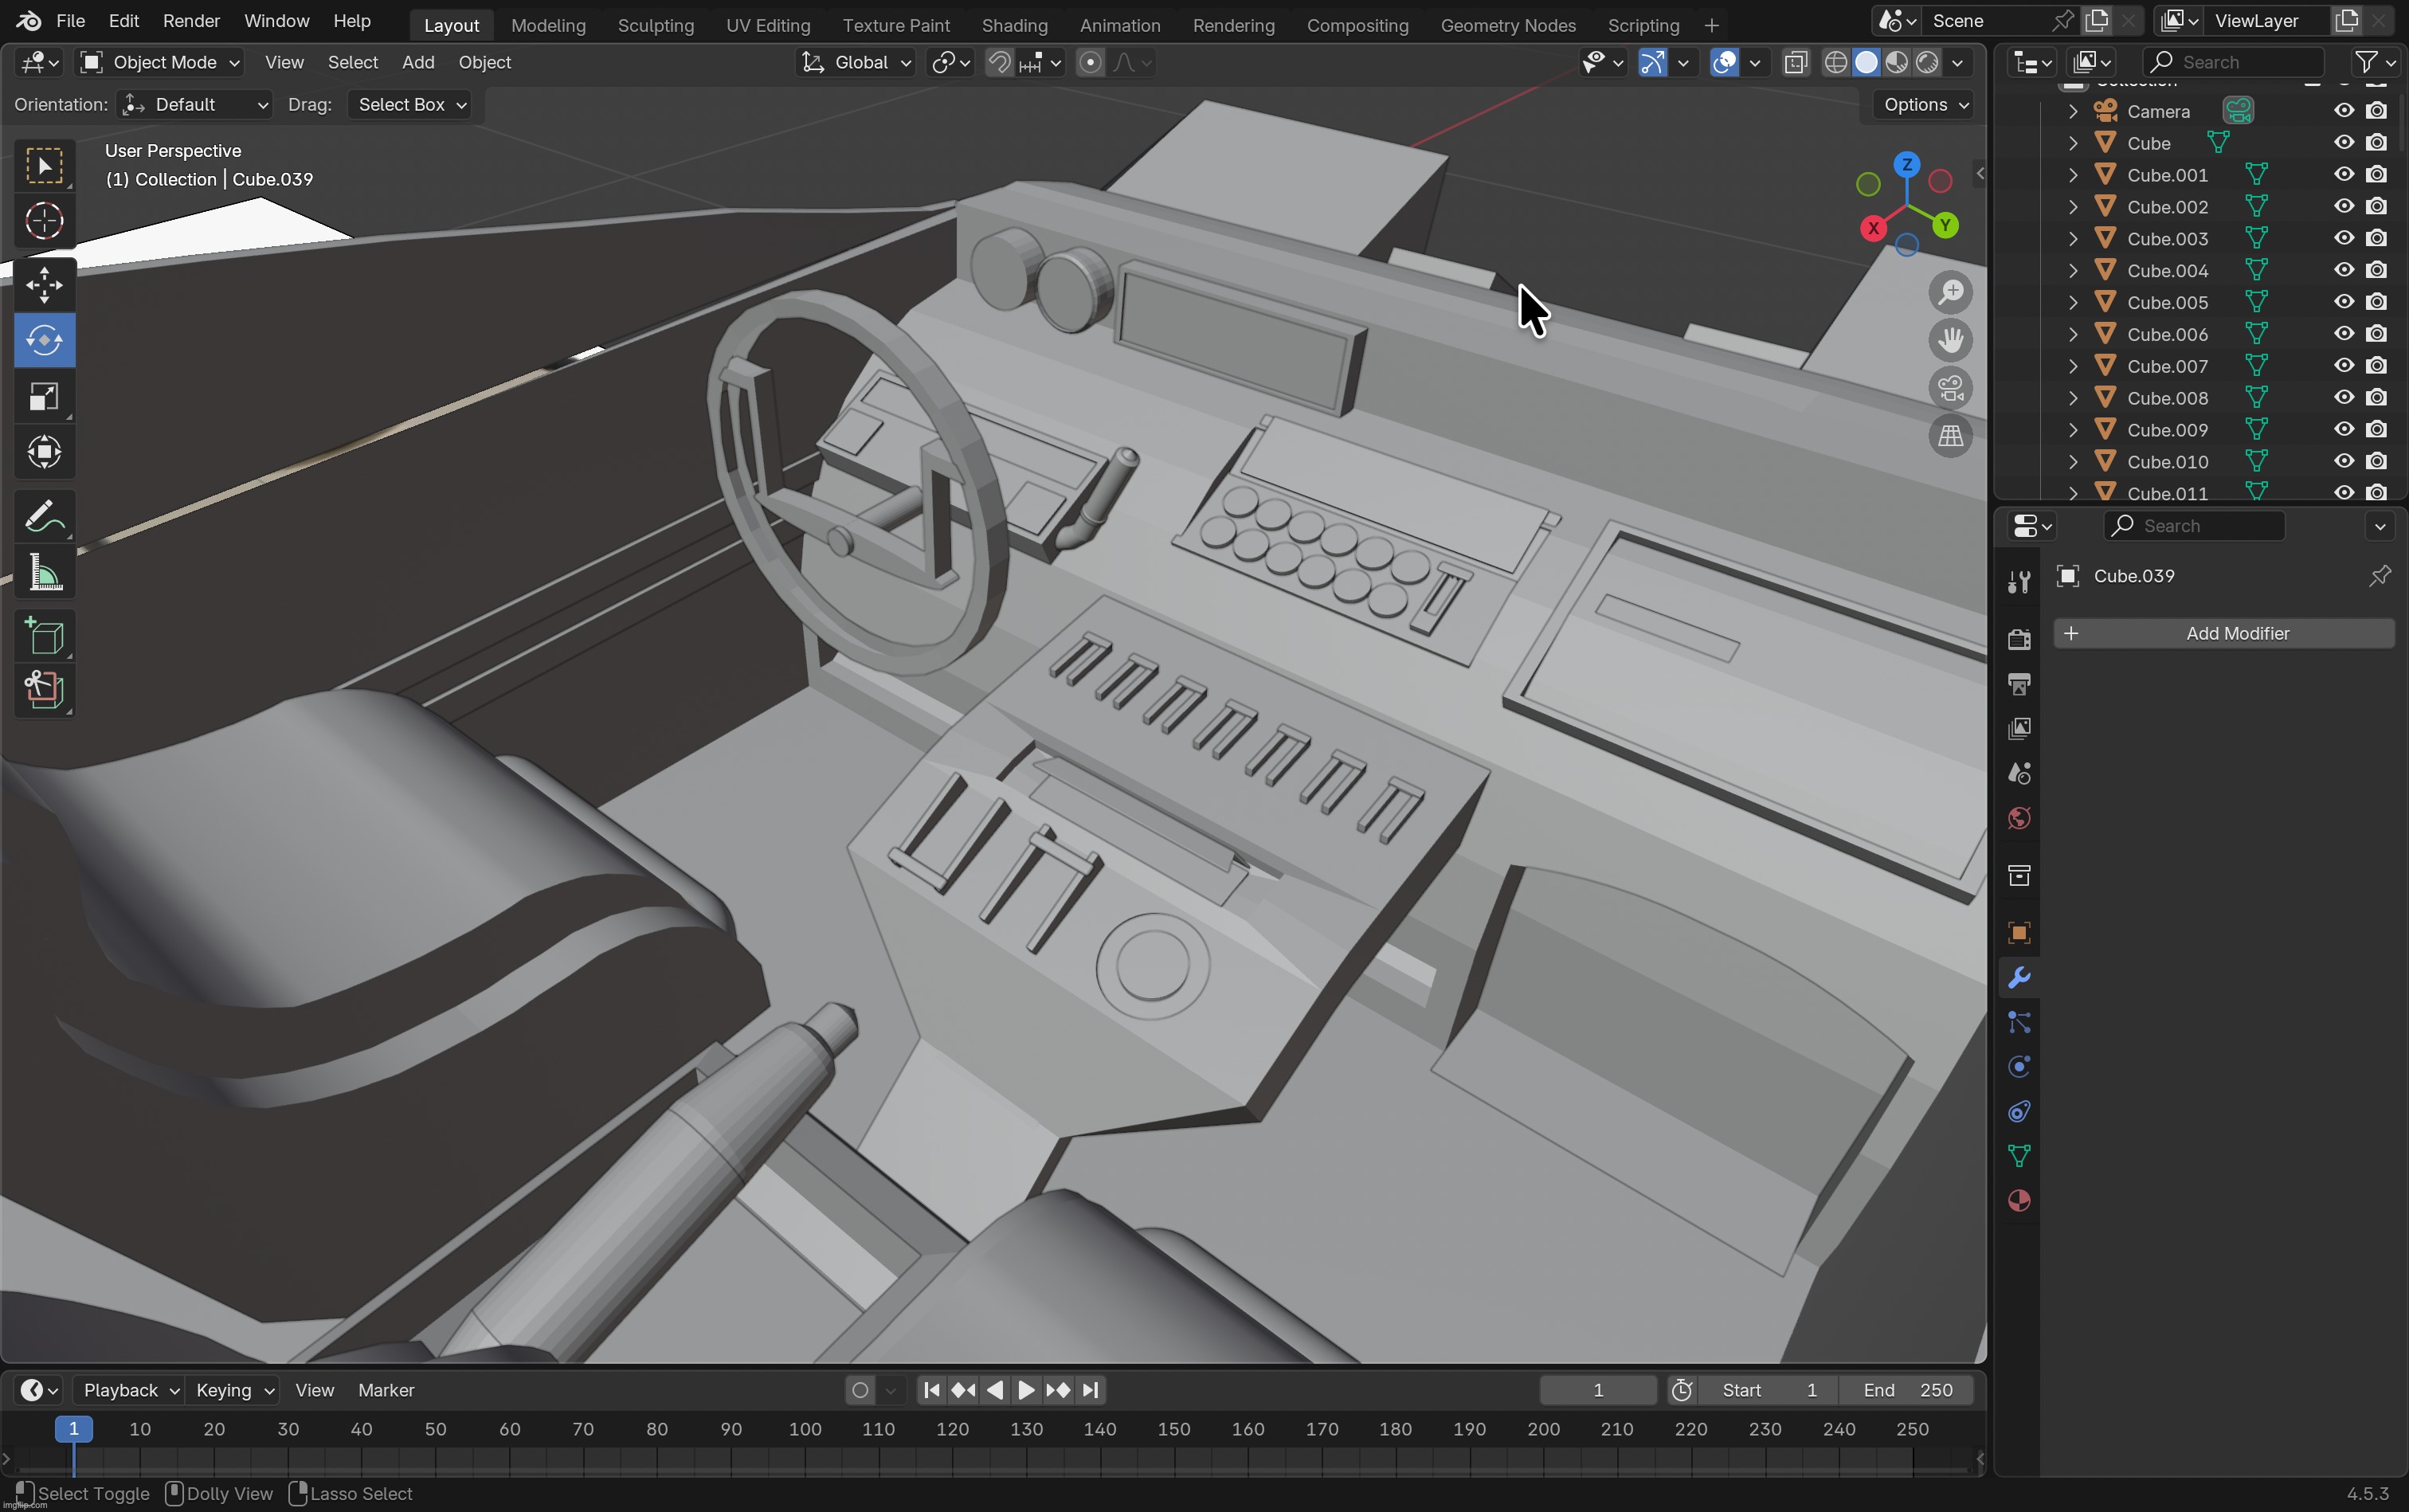Image resolution: width=2409 pixels, height=1512 pixels.
Task: Open the Measure tool
Action: coord(44,571)
